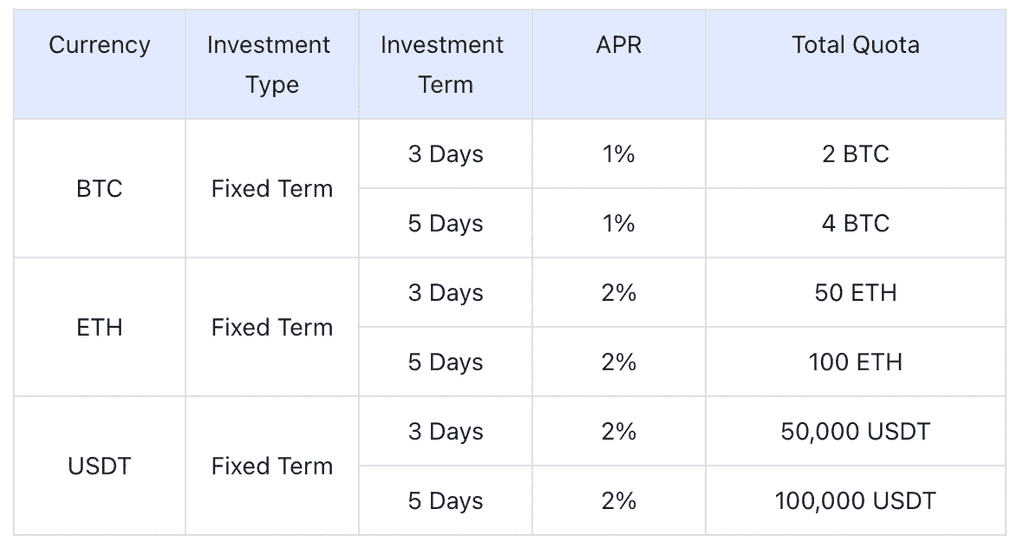The width and height of the screenshot is (1024, 548).
Task: Select the 50 ETH quota cell
Action: point(855,294)
